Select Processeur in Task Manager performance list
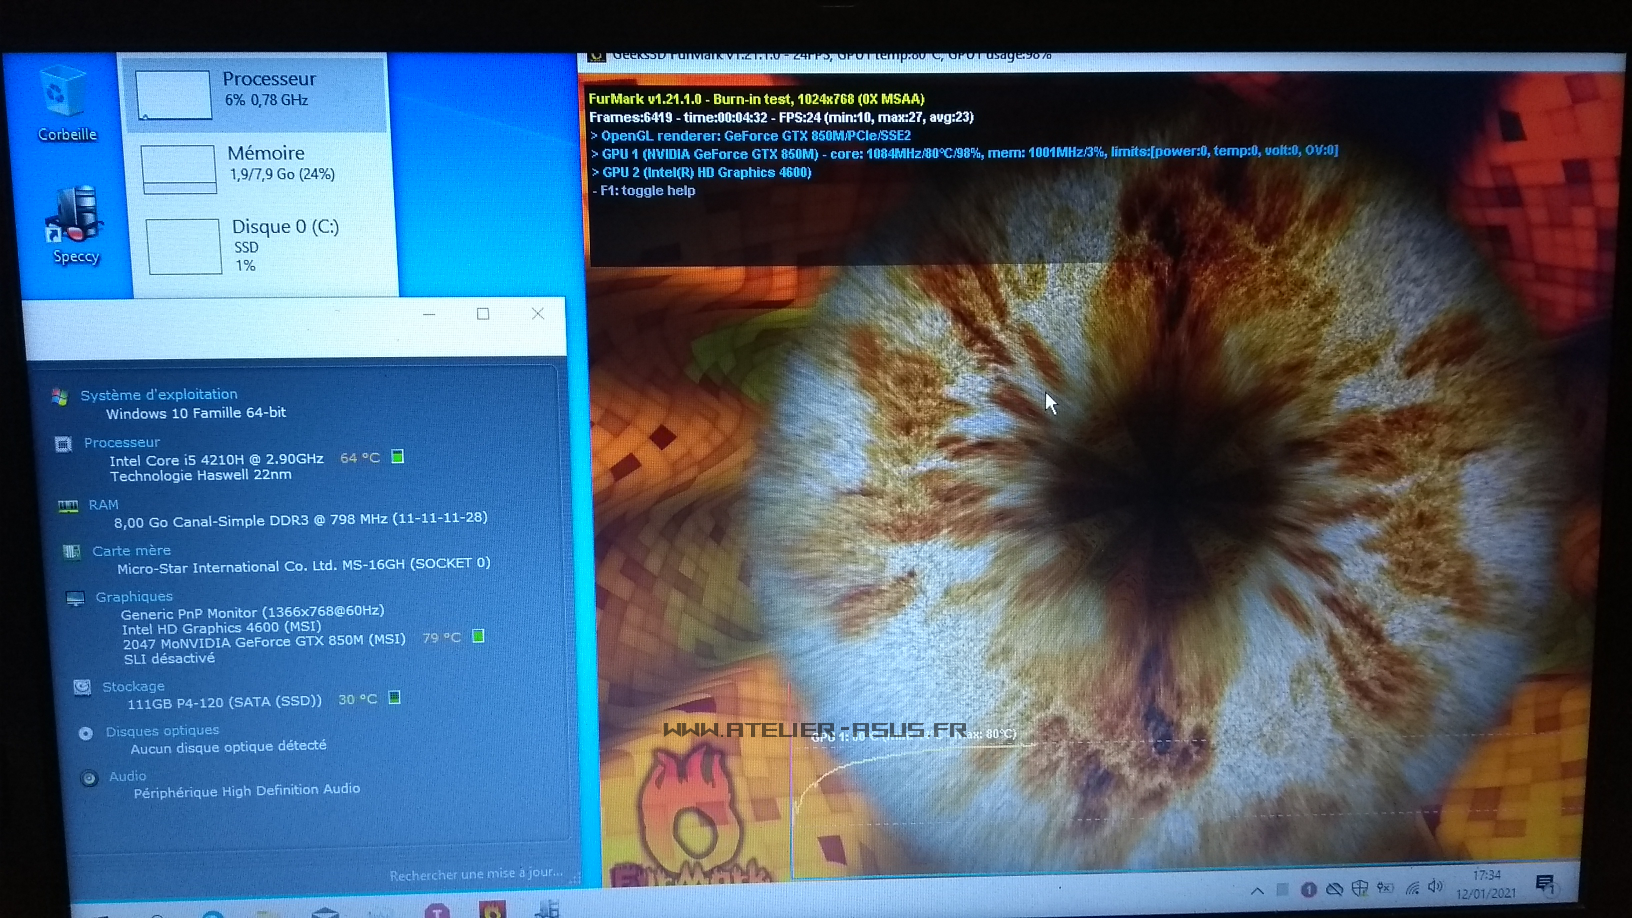The height and width of the screenshot is (918, 1632). click(254, 95)
